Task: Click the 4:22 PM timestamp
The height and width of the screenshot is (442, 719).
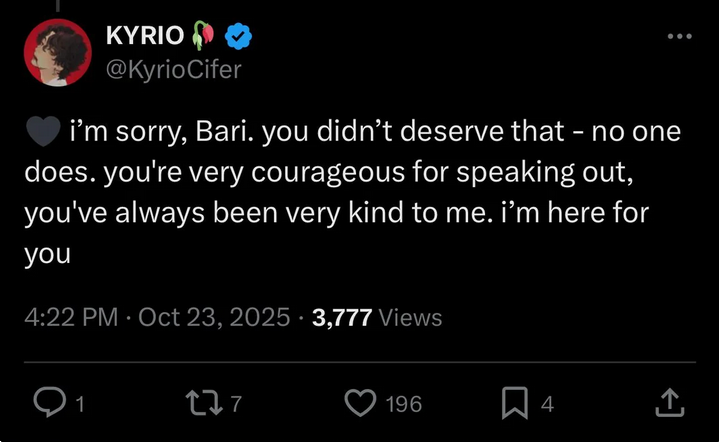Action: [x=71, y=317]
